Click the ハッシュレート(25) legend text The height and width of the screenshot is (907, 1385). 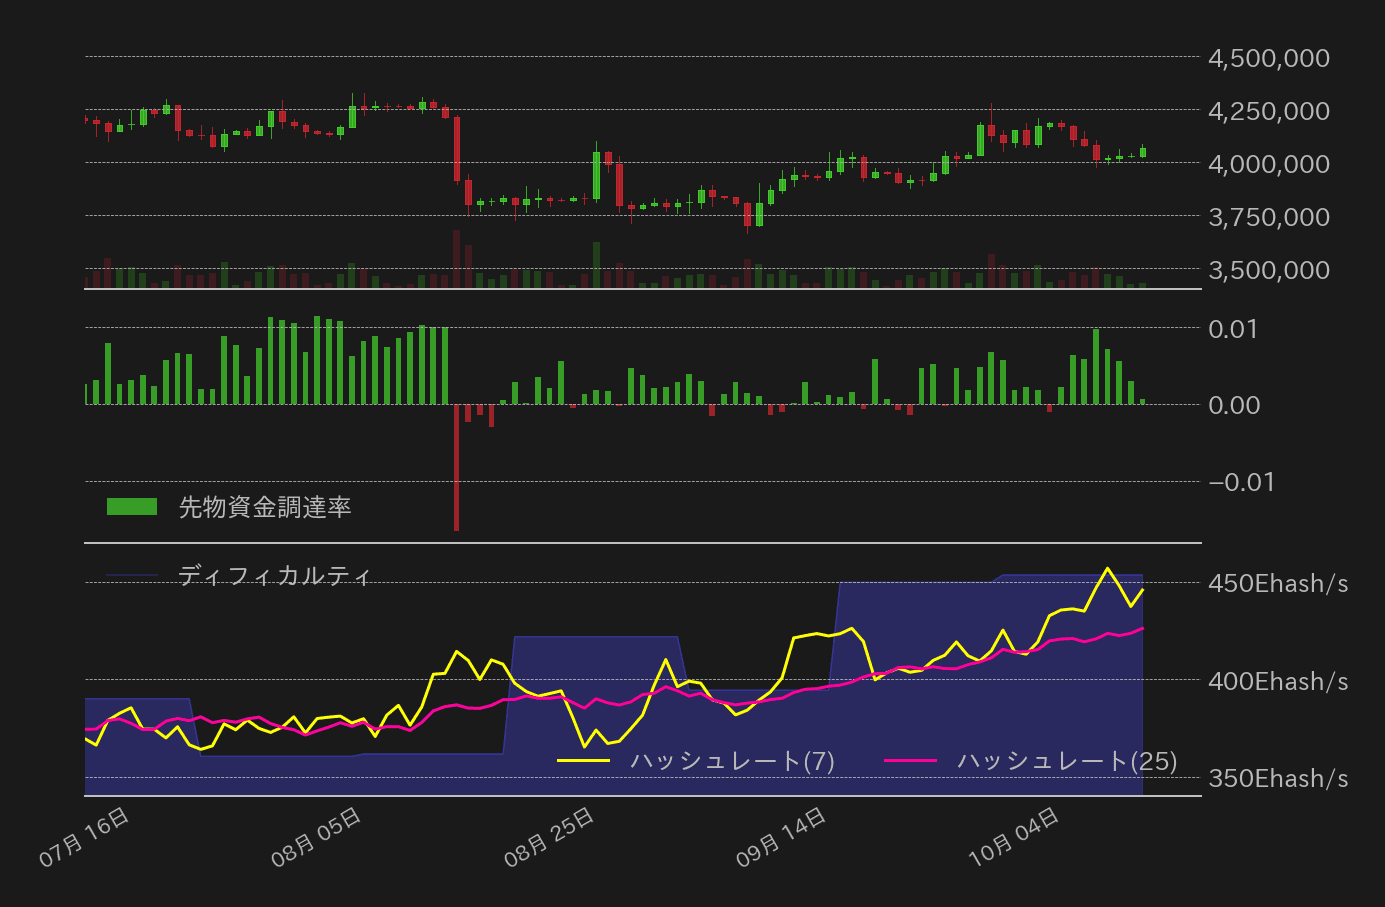1065,760
